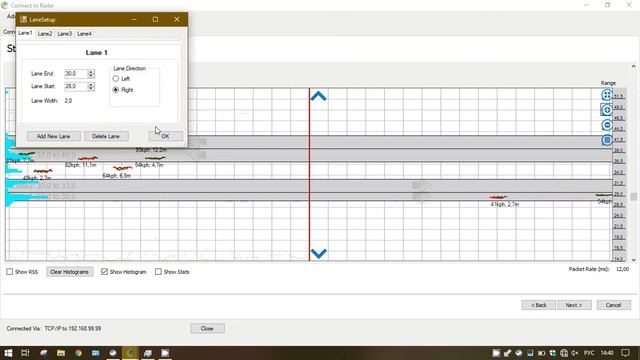Open the notification center icon
This screenshot has width=640, height=360.
coord(625,353)
